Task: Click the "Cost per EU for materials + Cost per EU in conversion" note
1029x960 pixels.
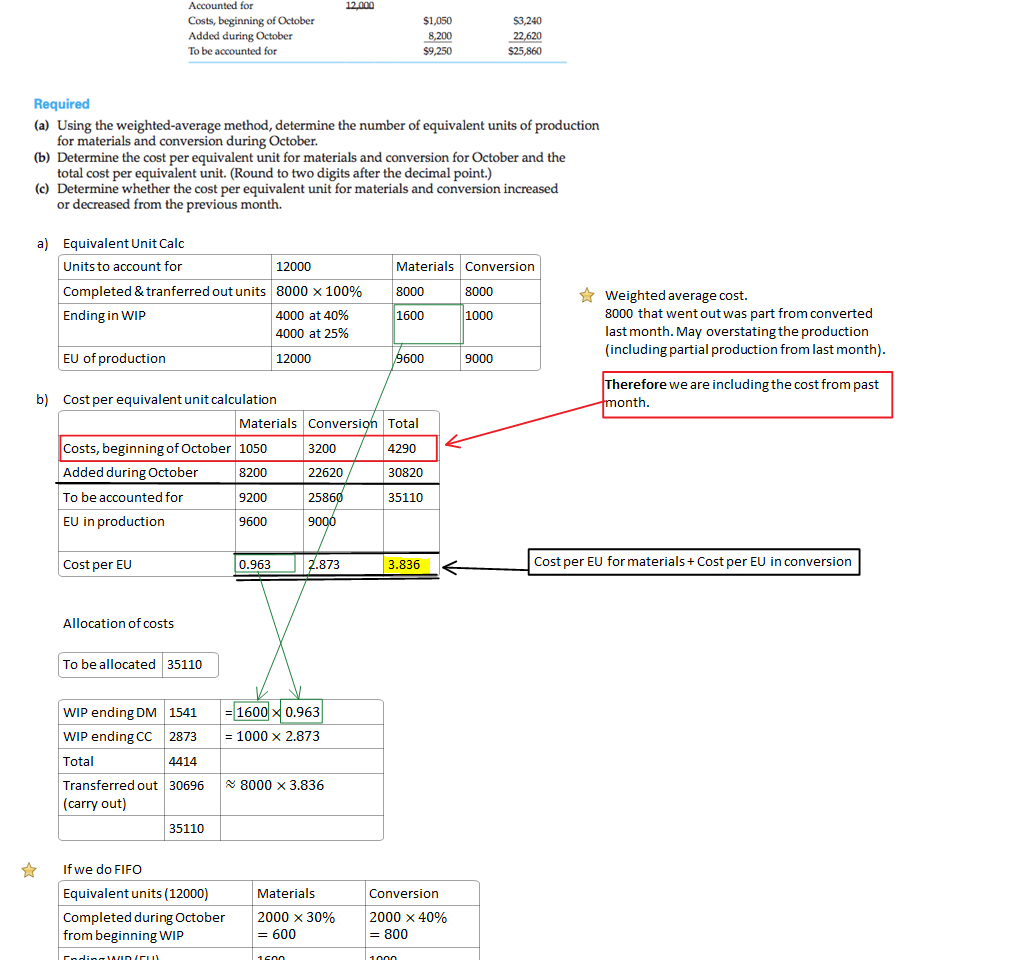Action: [x=694, y=562]
